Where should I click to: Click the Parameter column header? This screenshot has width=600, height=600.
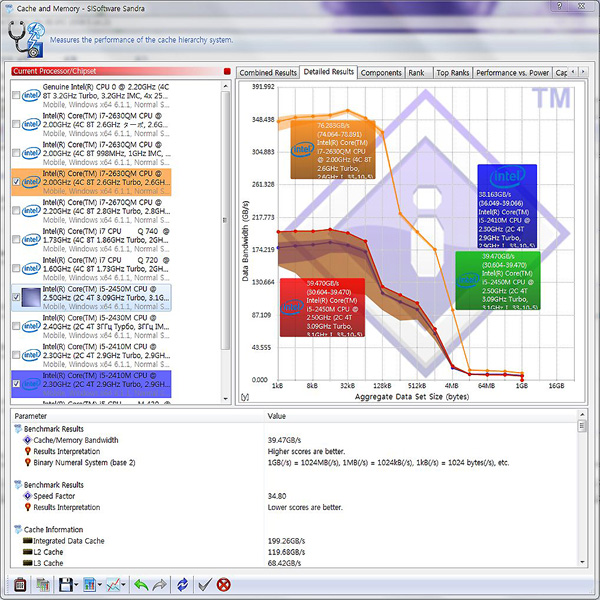(x=138, y=416)
